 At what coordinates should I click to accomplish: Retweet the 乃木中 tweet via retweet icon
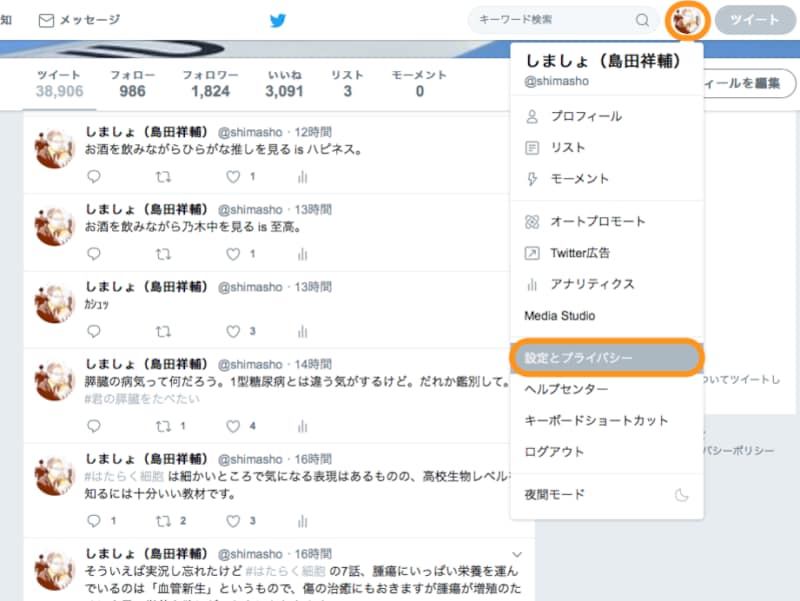[x=164, y=254]
